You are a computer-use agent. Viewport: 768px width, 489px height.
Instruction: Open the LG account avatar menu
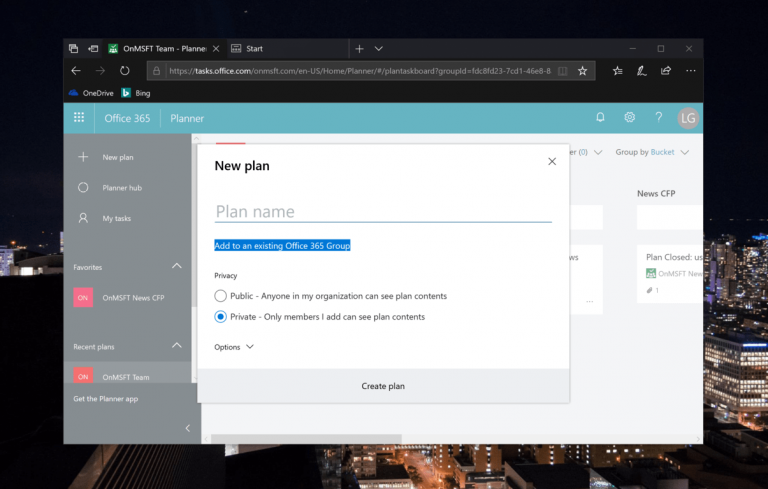click(688, 118)
